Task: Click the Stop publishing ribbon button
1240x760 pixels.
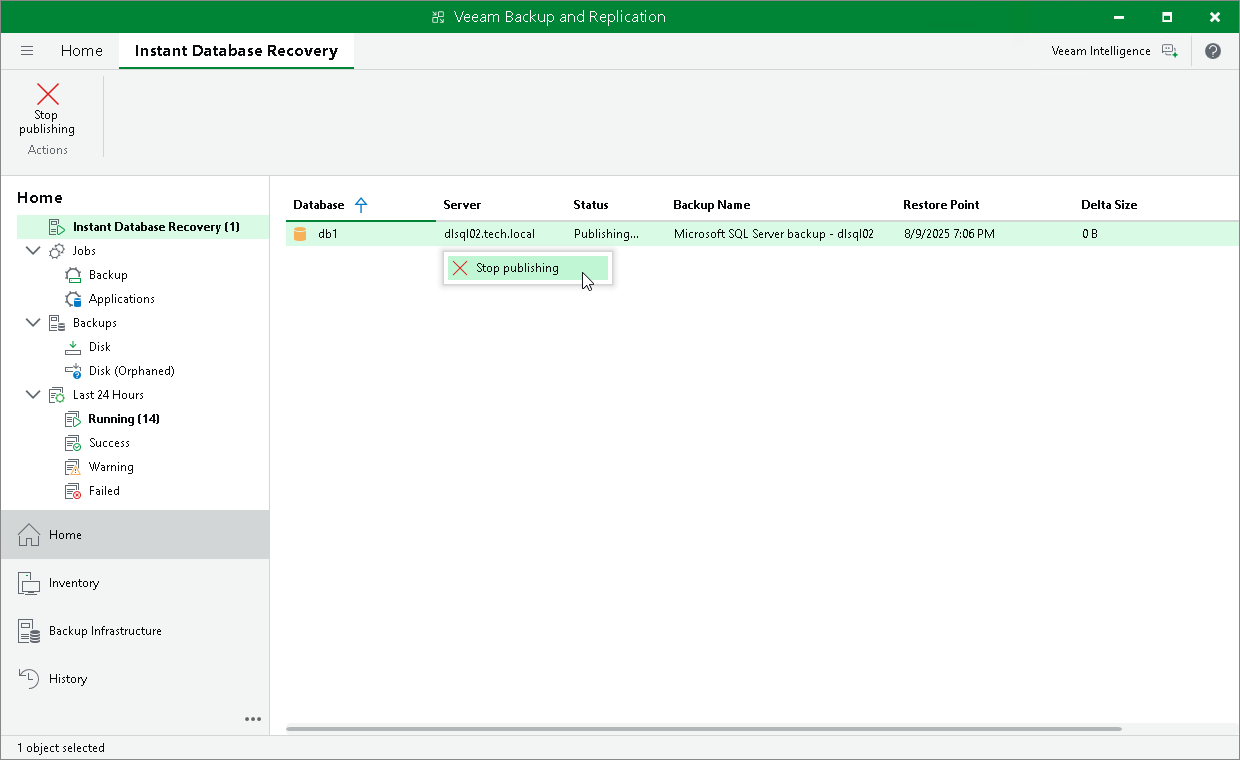Action: tap(47, 109)
